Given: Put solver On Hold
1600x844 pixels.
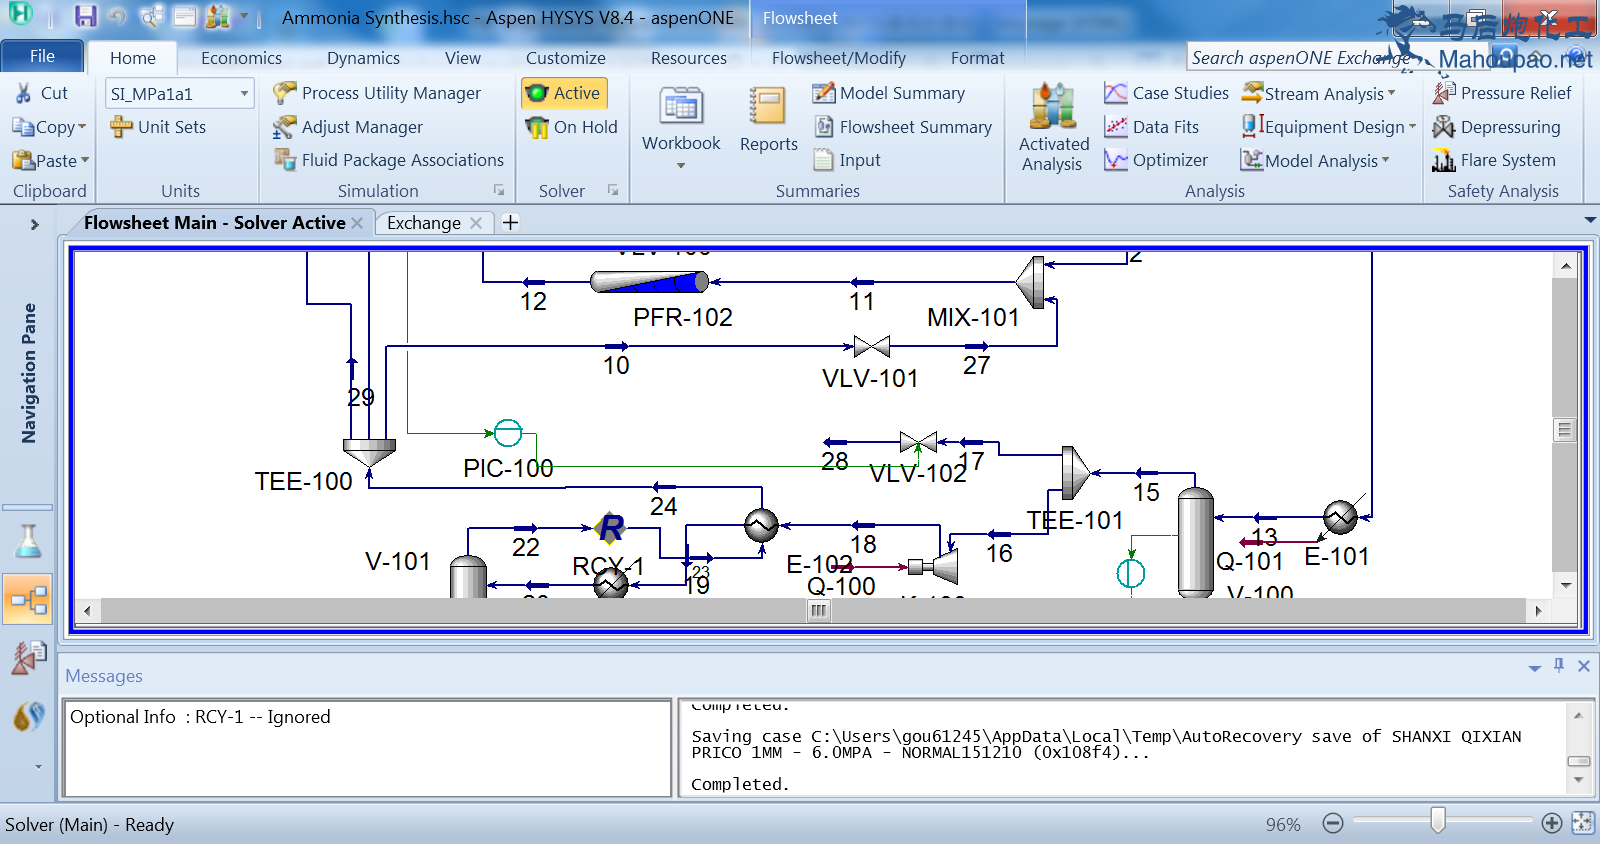Looking at the screenshot, I should click(572, 127).
